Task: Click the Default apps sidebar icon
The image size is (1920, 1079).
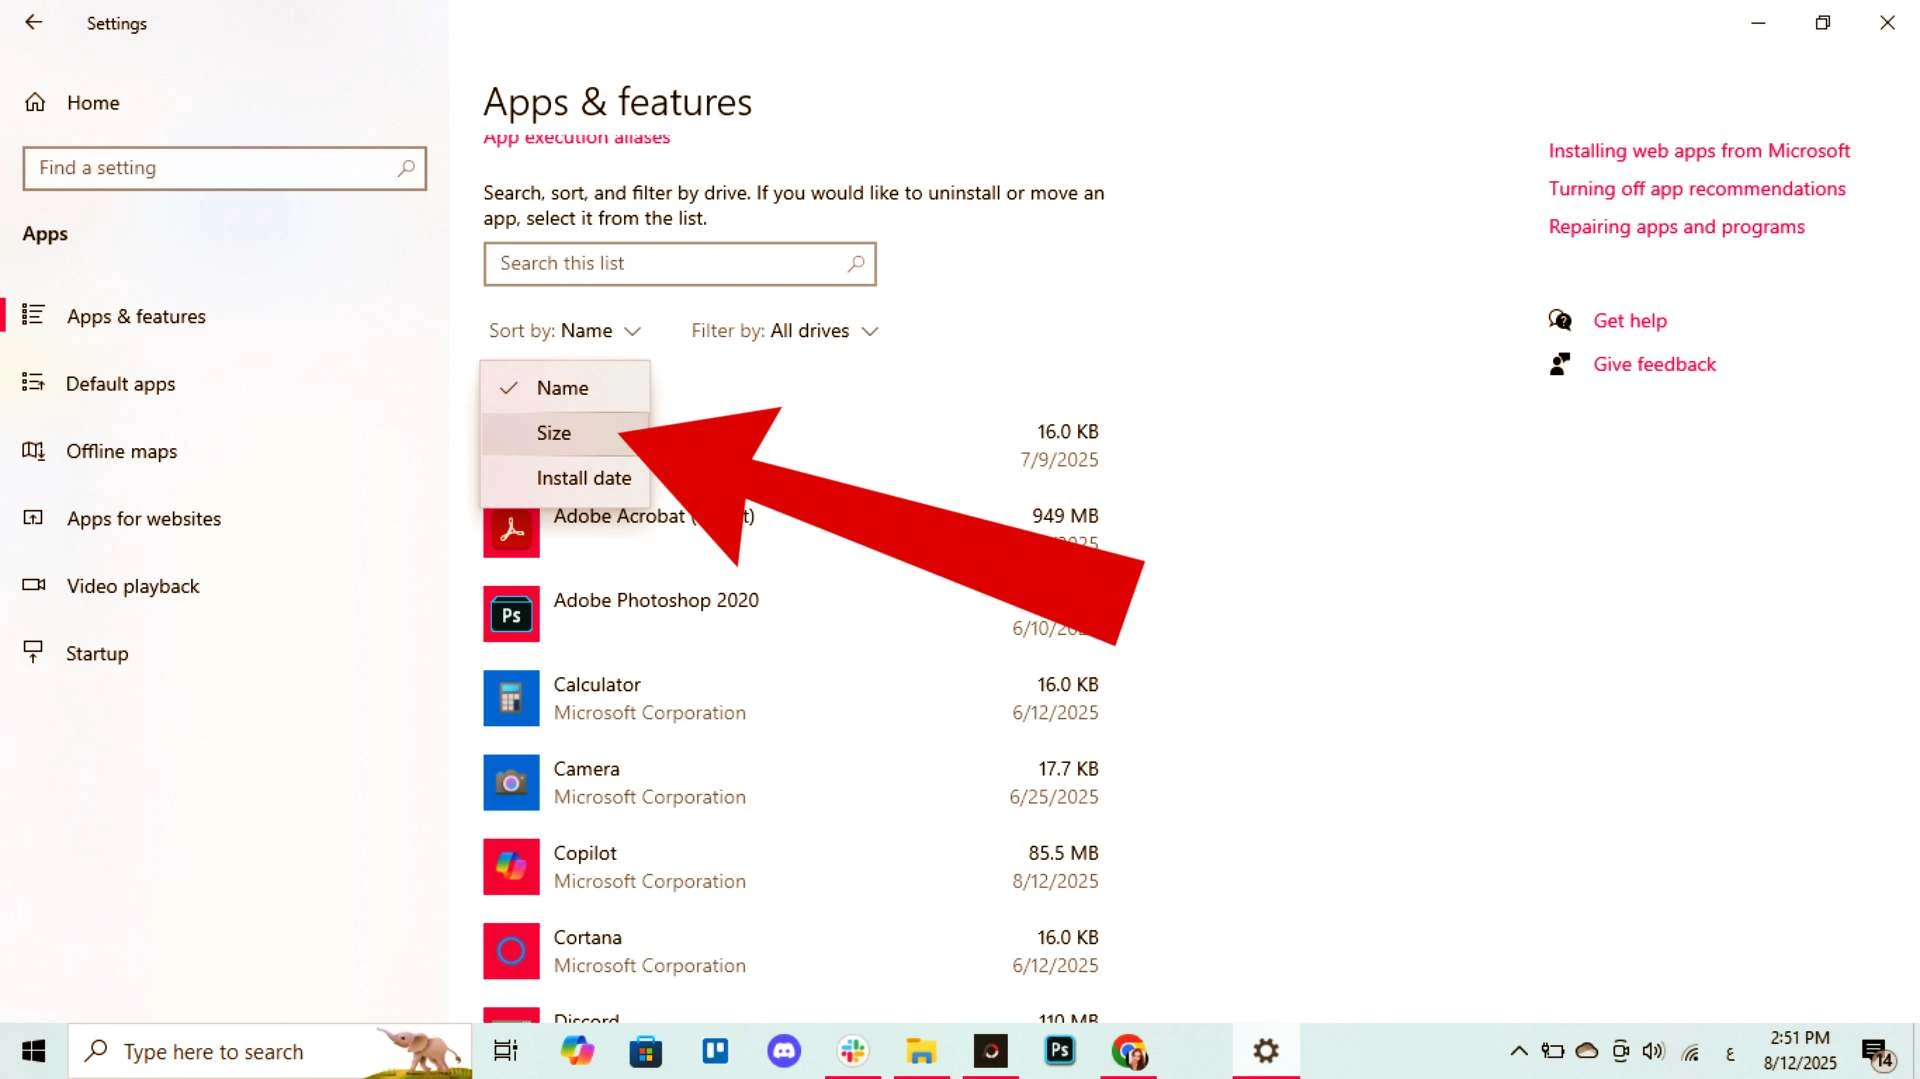Action: tap(33, 382)
